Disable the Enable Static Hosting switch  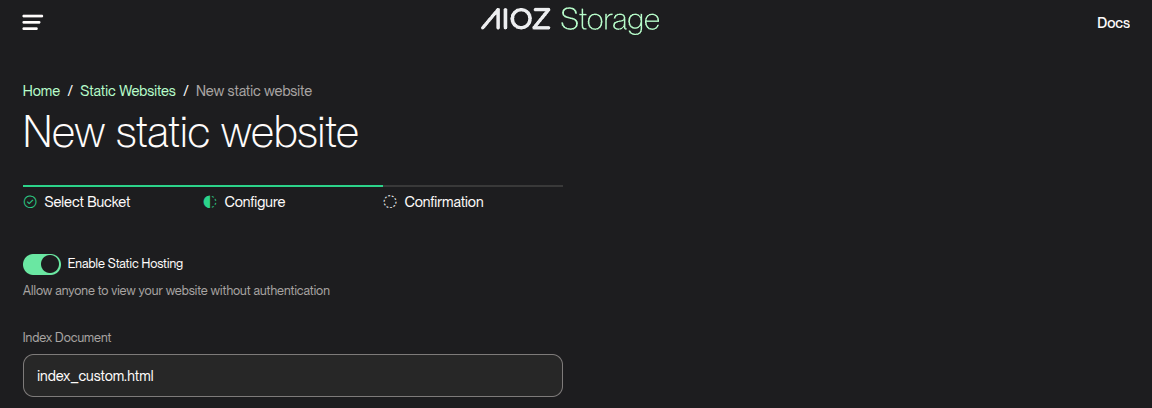(42, 264)
